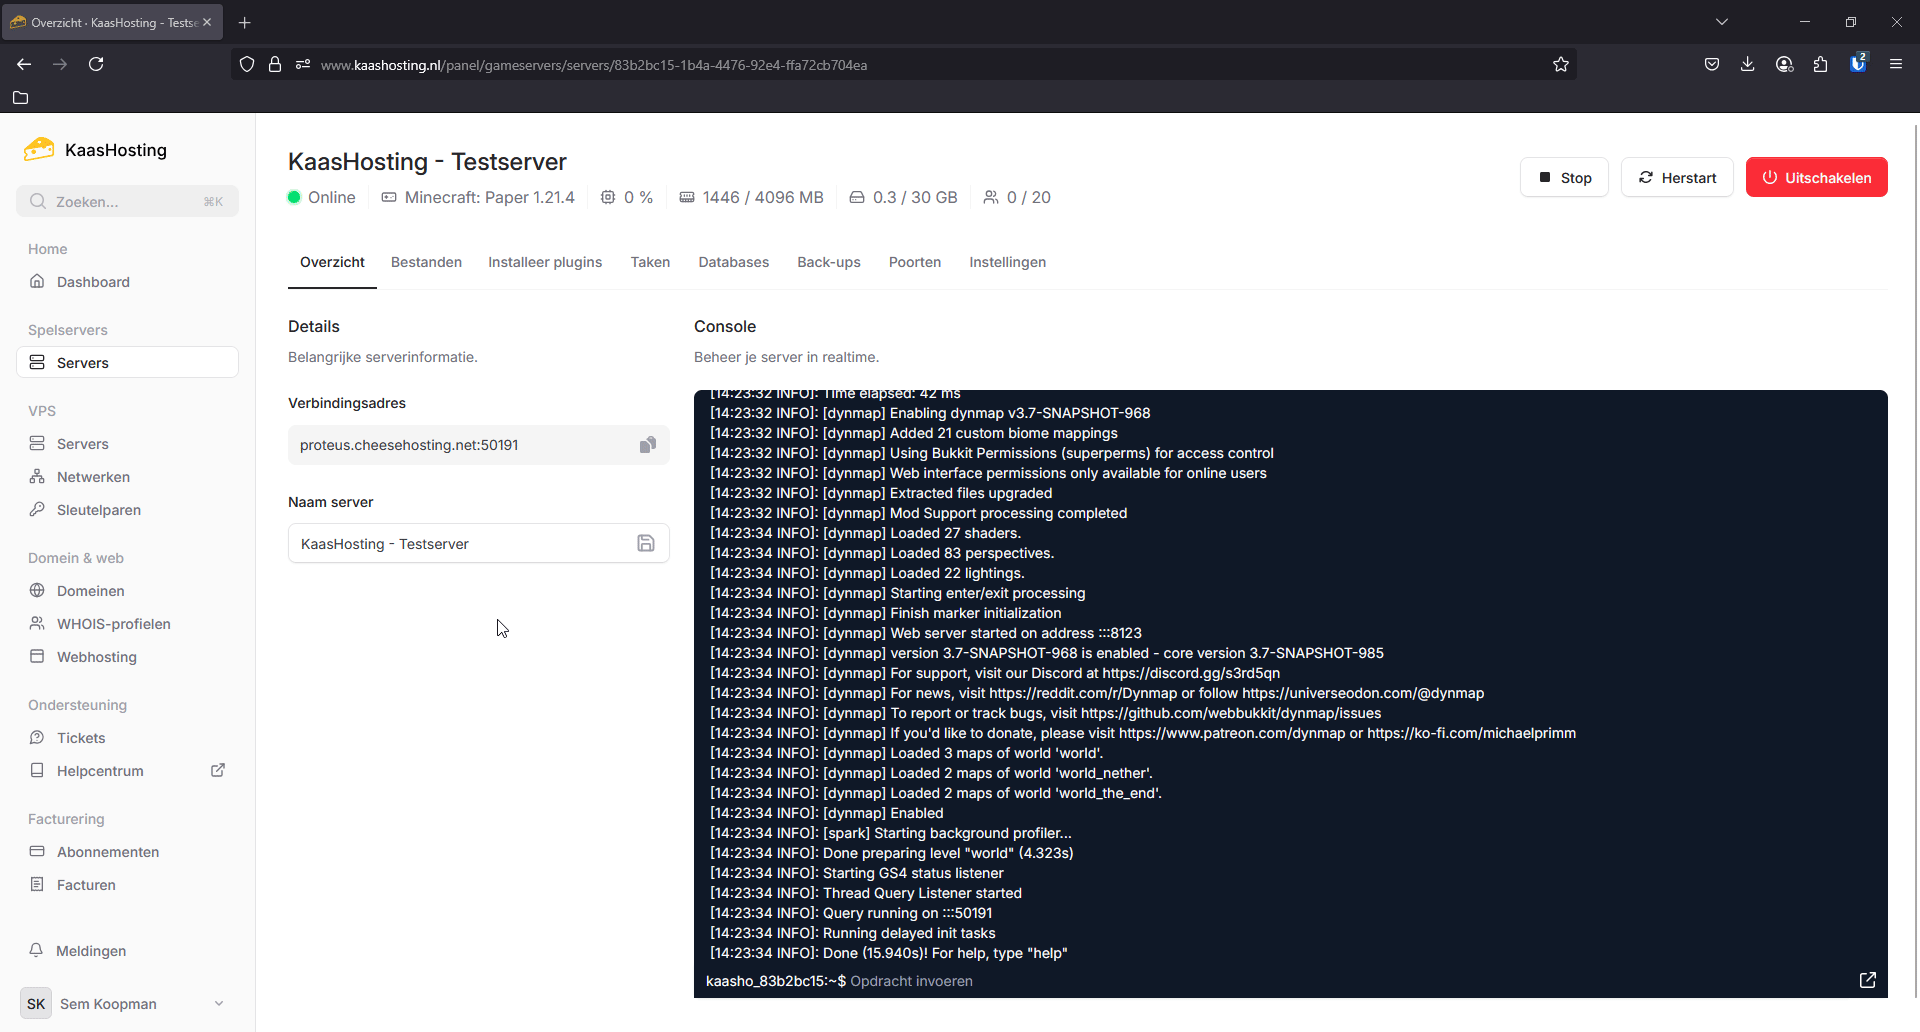Open WHOIS-profielen in sidebar
The image size is (1920, 1032).
tap(127, 624)
